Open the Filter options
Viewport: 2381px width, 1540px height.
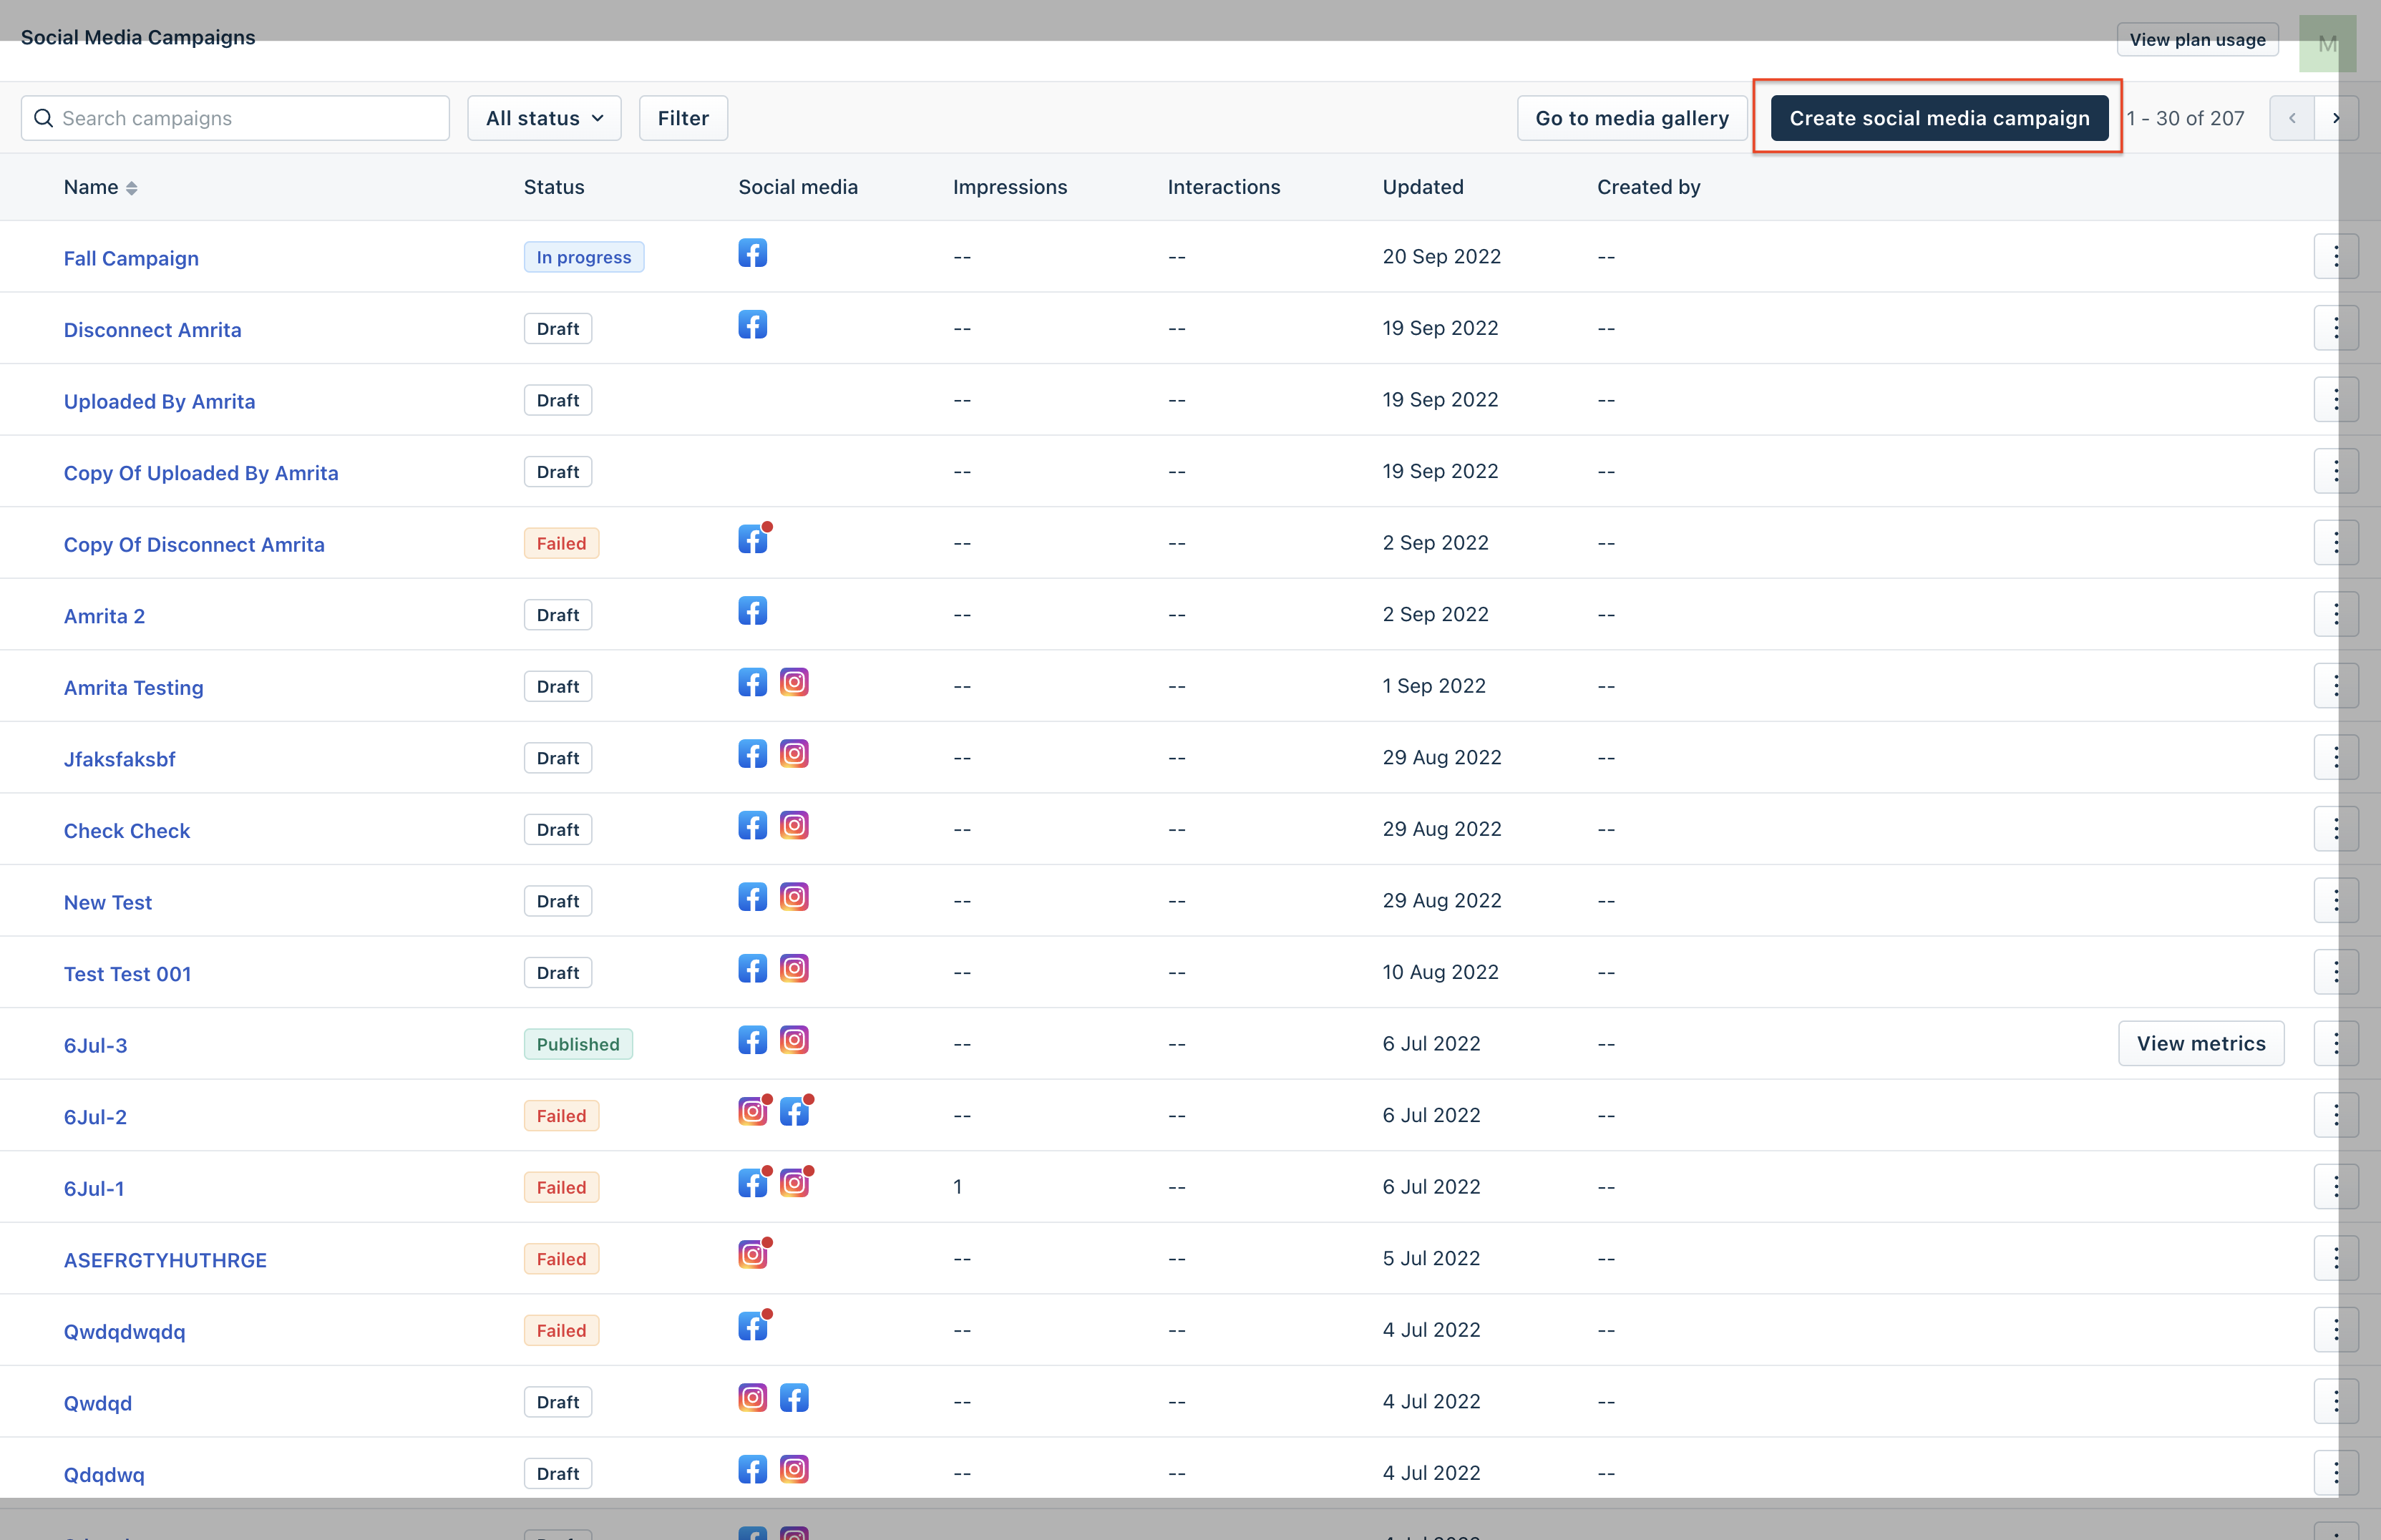(x=683, y=119)
